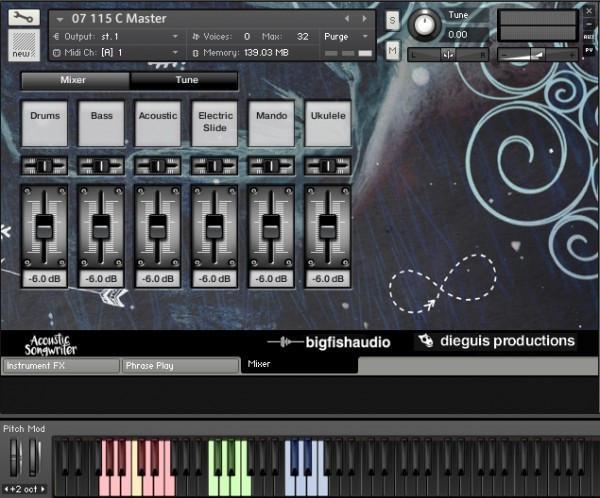Click the Ukulele volume fader handle
This screenshot has height=498, width=600.
[328, 227]
